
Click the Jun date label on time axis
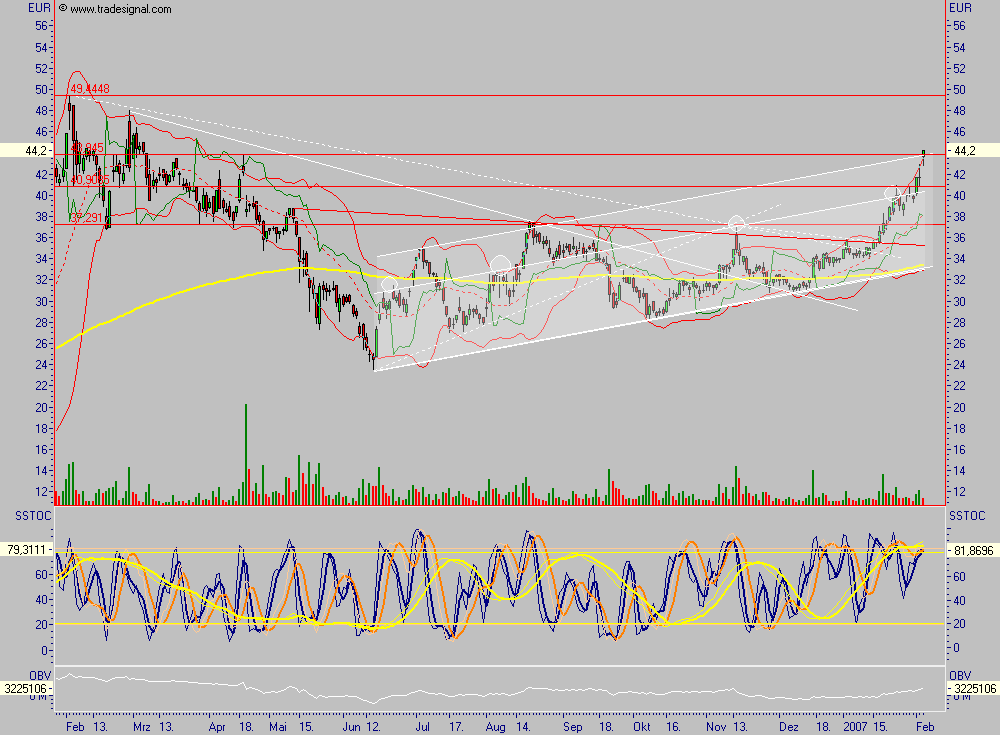tap(351, 727)
